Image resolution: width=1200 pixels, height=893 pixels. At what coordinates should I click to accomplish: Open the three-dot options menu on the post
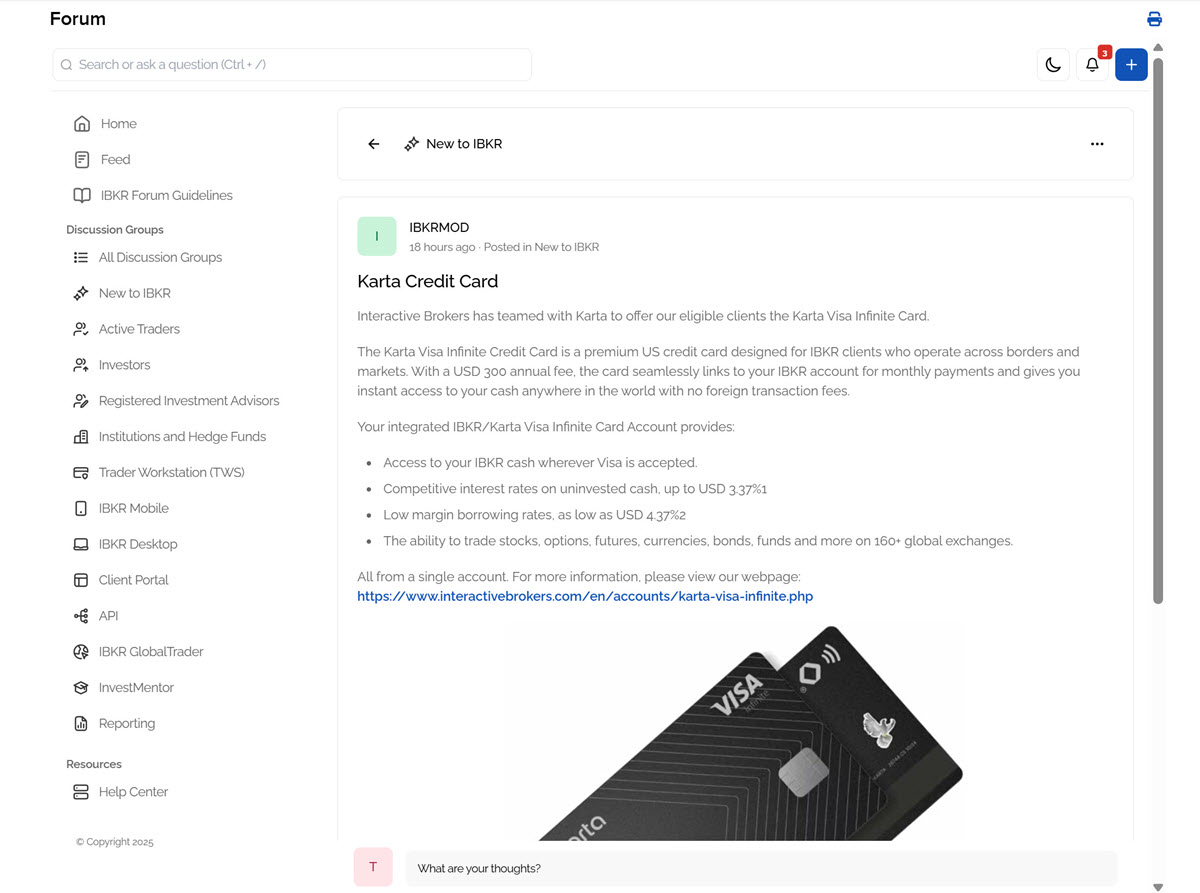point(1097,143)
